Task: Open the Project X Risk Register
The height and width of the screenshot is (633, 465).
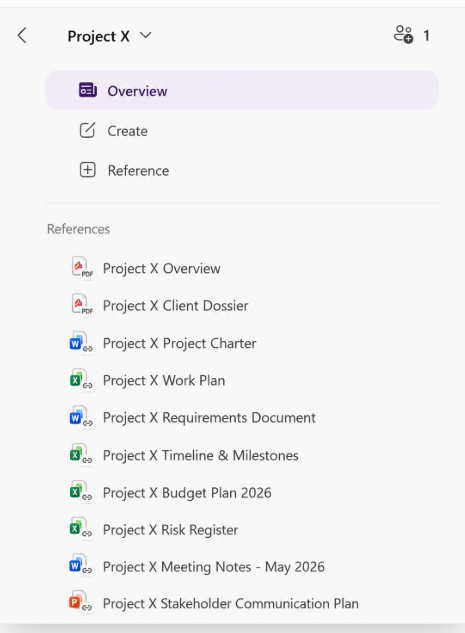Action: click(170, 530)
